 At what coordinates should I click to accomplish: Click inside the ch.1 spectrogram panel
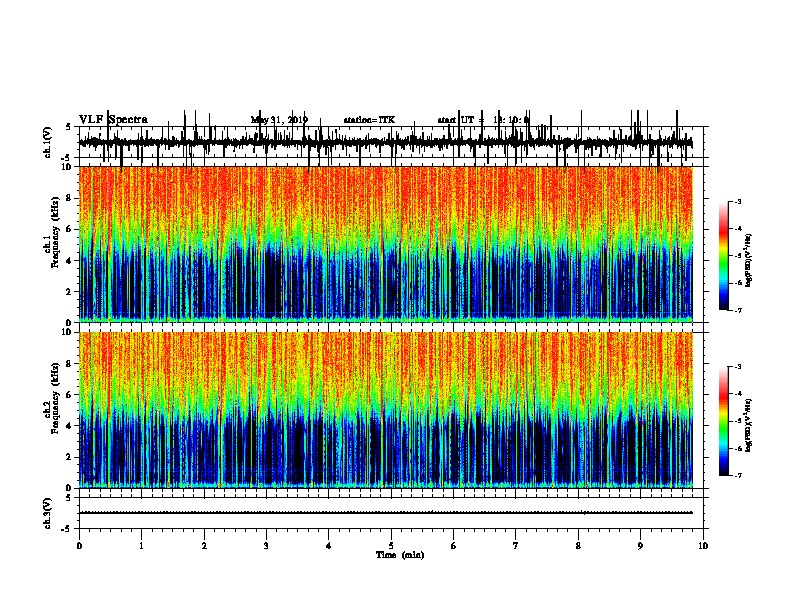point(386,244)
